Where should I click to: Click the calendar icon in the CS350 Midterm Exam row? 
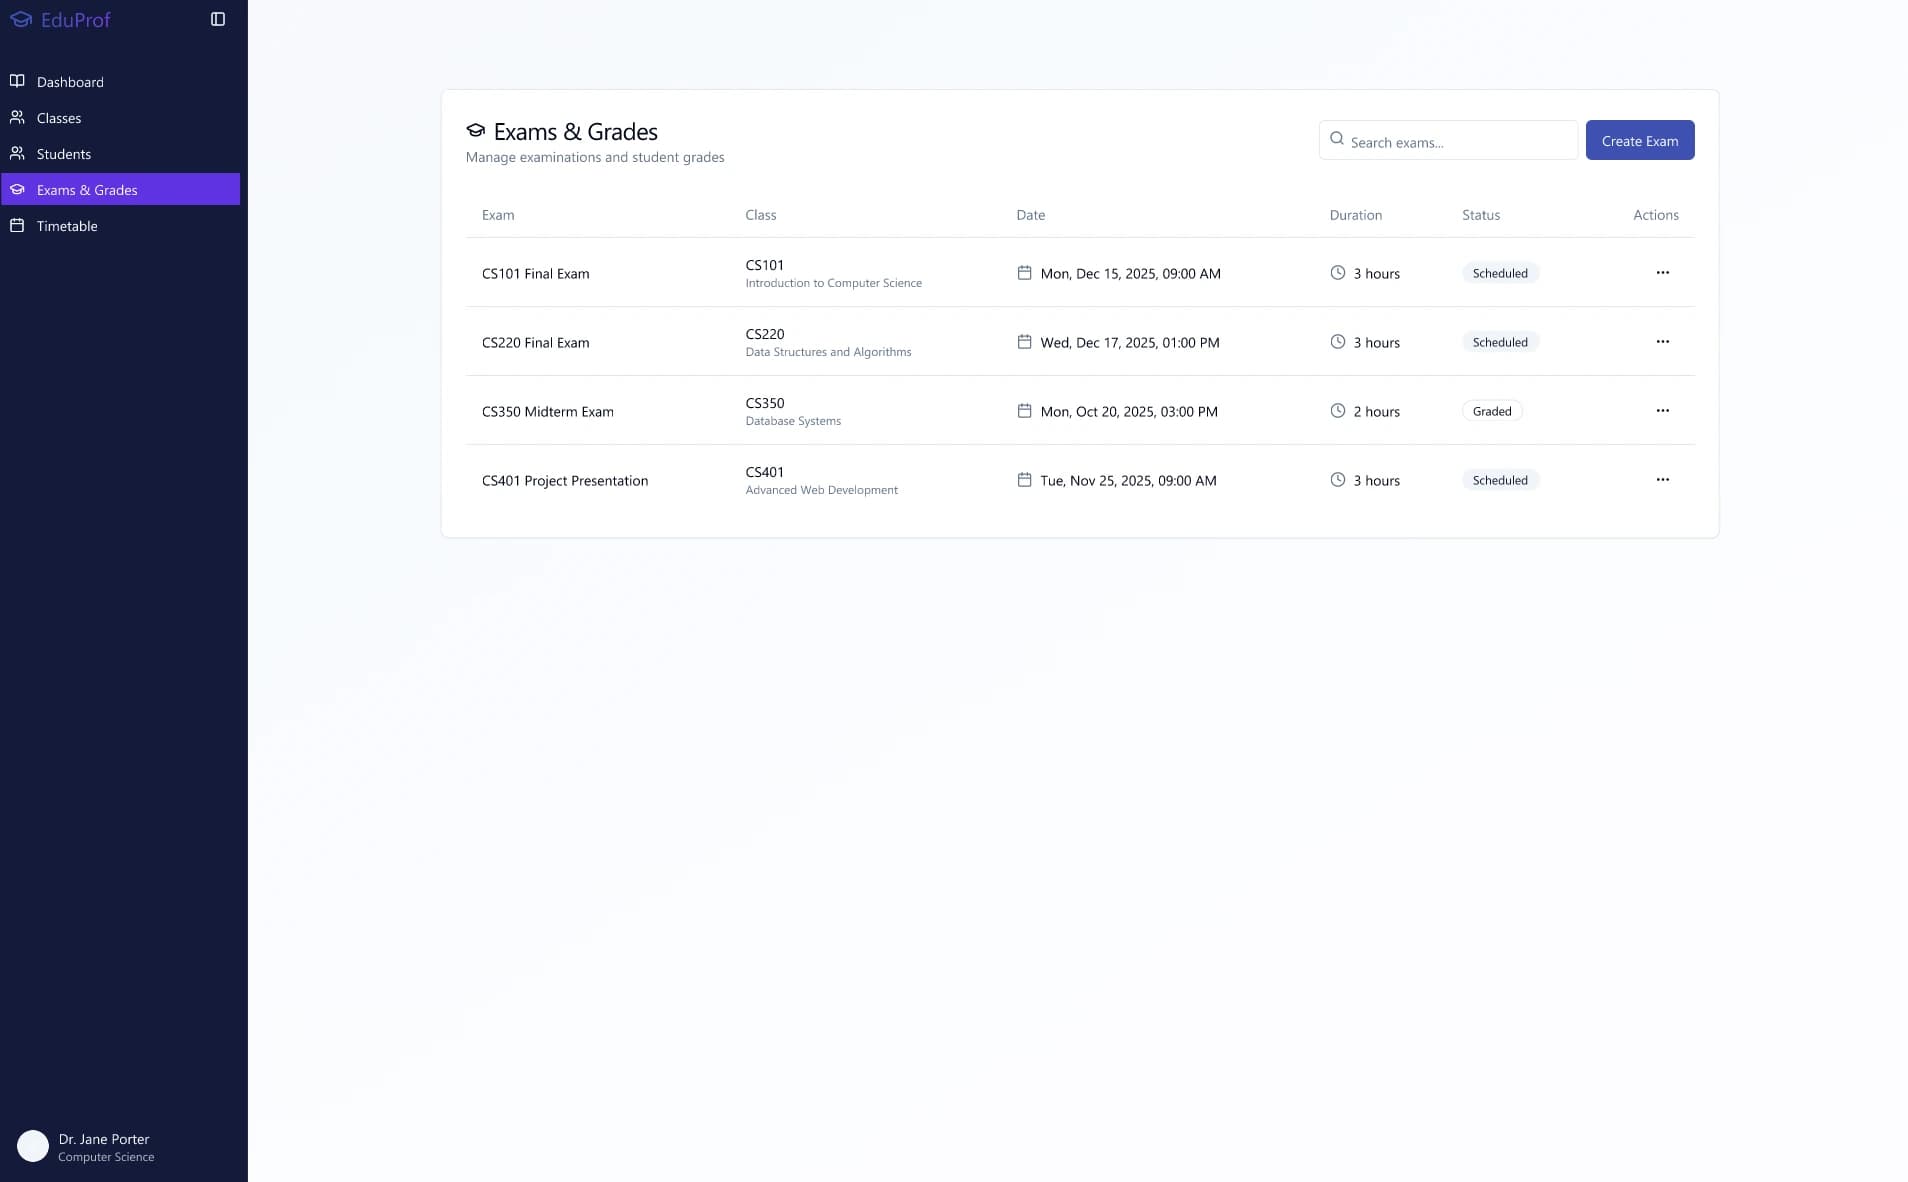pos(1024,410)
